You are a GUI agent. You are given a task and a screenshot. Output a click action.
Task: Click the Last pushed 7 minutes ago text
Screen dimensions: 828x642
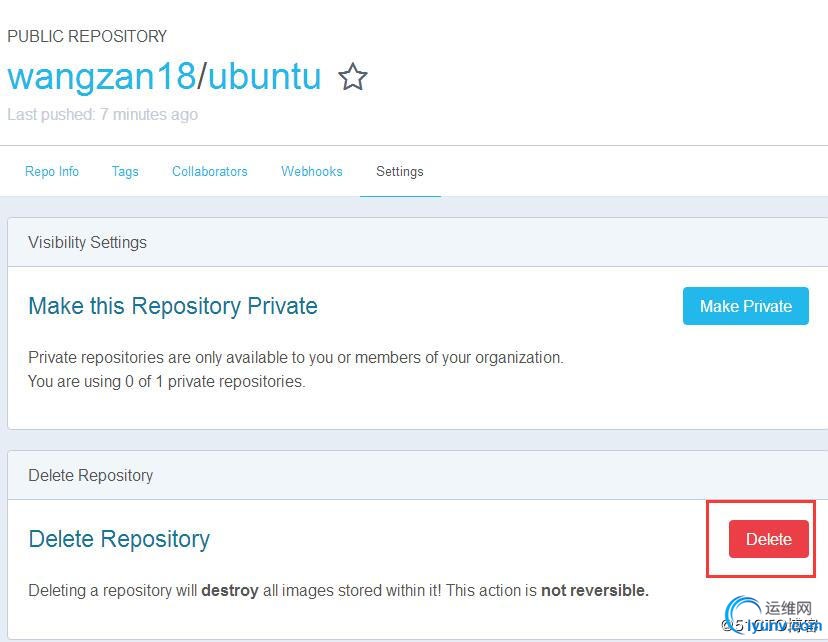click(x=102, y=115)
